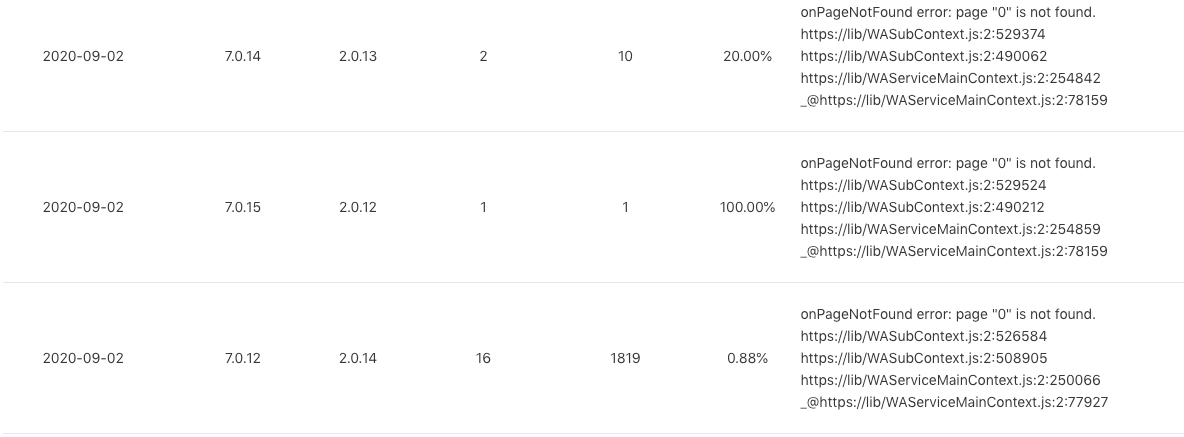Open WAServiceMainContext.js:2:254842 stack line
Screen dimensions: 1184x437
click(951, 78)
